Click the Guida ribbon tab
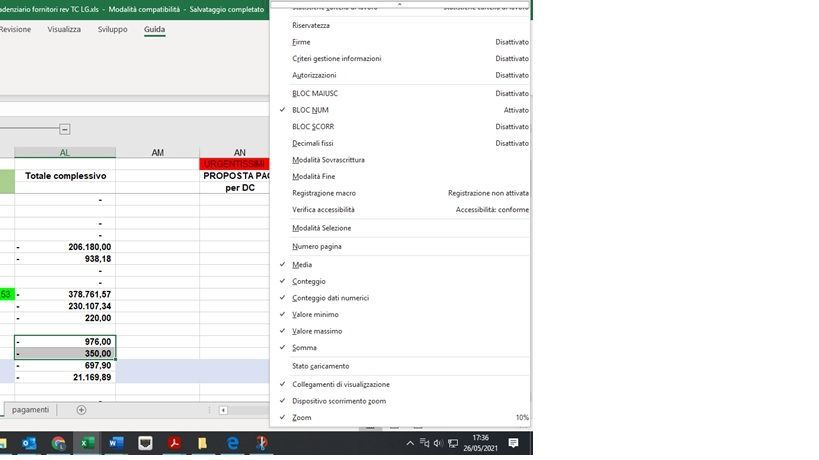This screenshot has height=460, width=819. (x=155, y=29)
